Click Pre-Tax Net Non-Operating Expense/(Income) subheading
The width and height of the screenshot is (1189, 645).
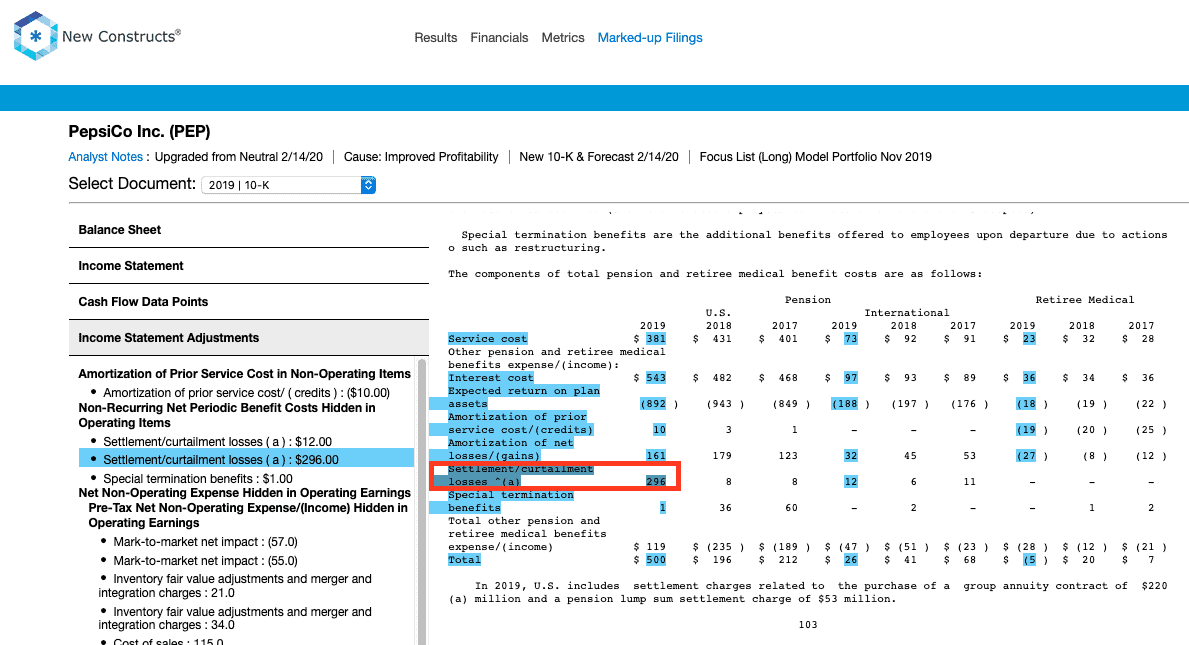click(248, 515)
